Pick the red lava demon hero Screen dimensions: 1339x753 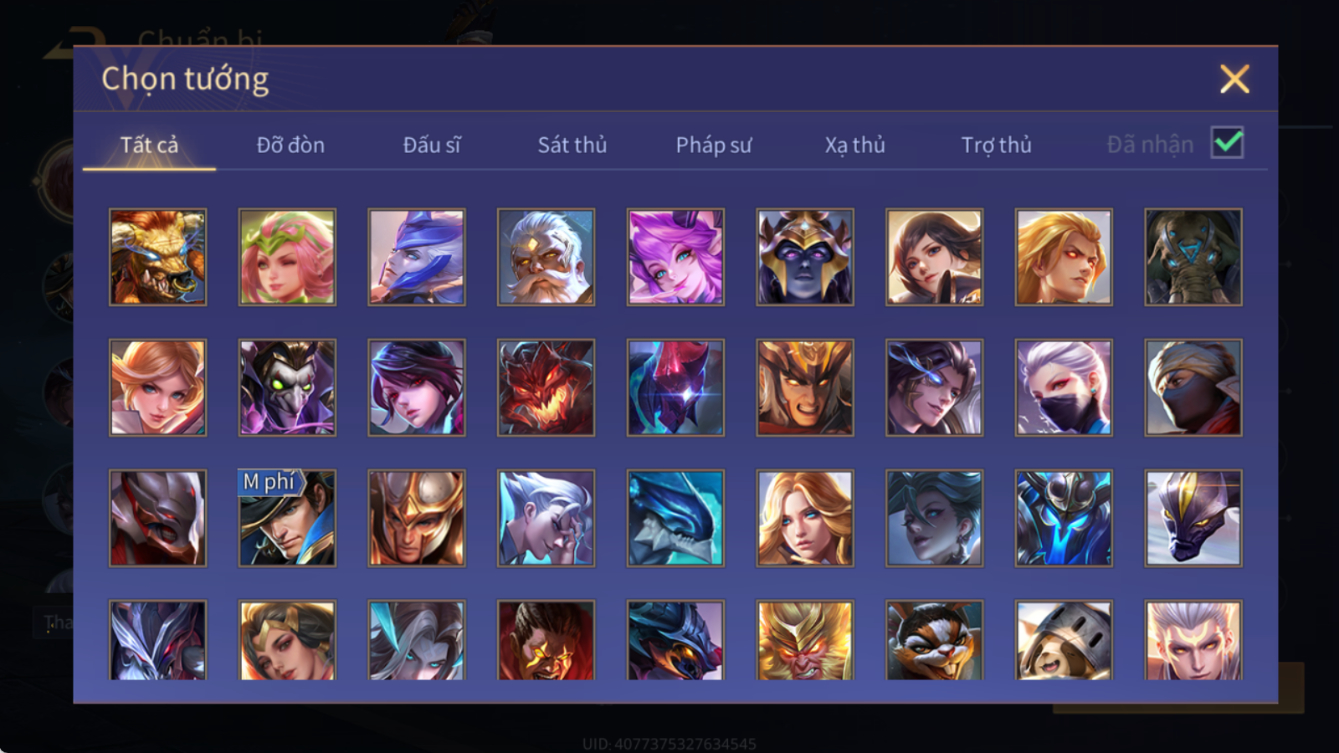pyautogui.click(x=546, y=388)
